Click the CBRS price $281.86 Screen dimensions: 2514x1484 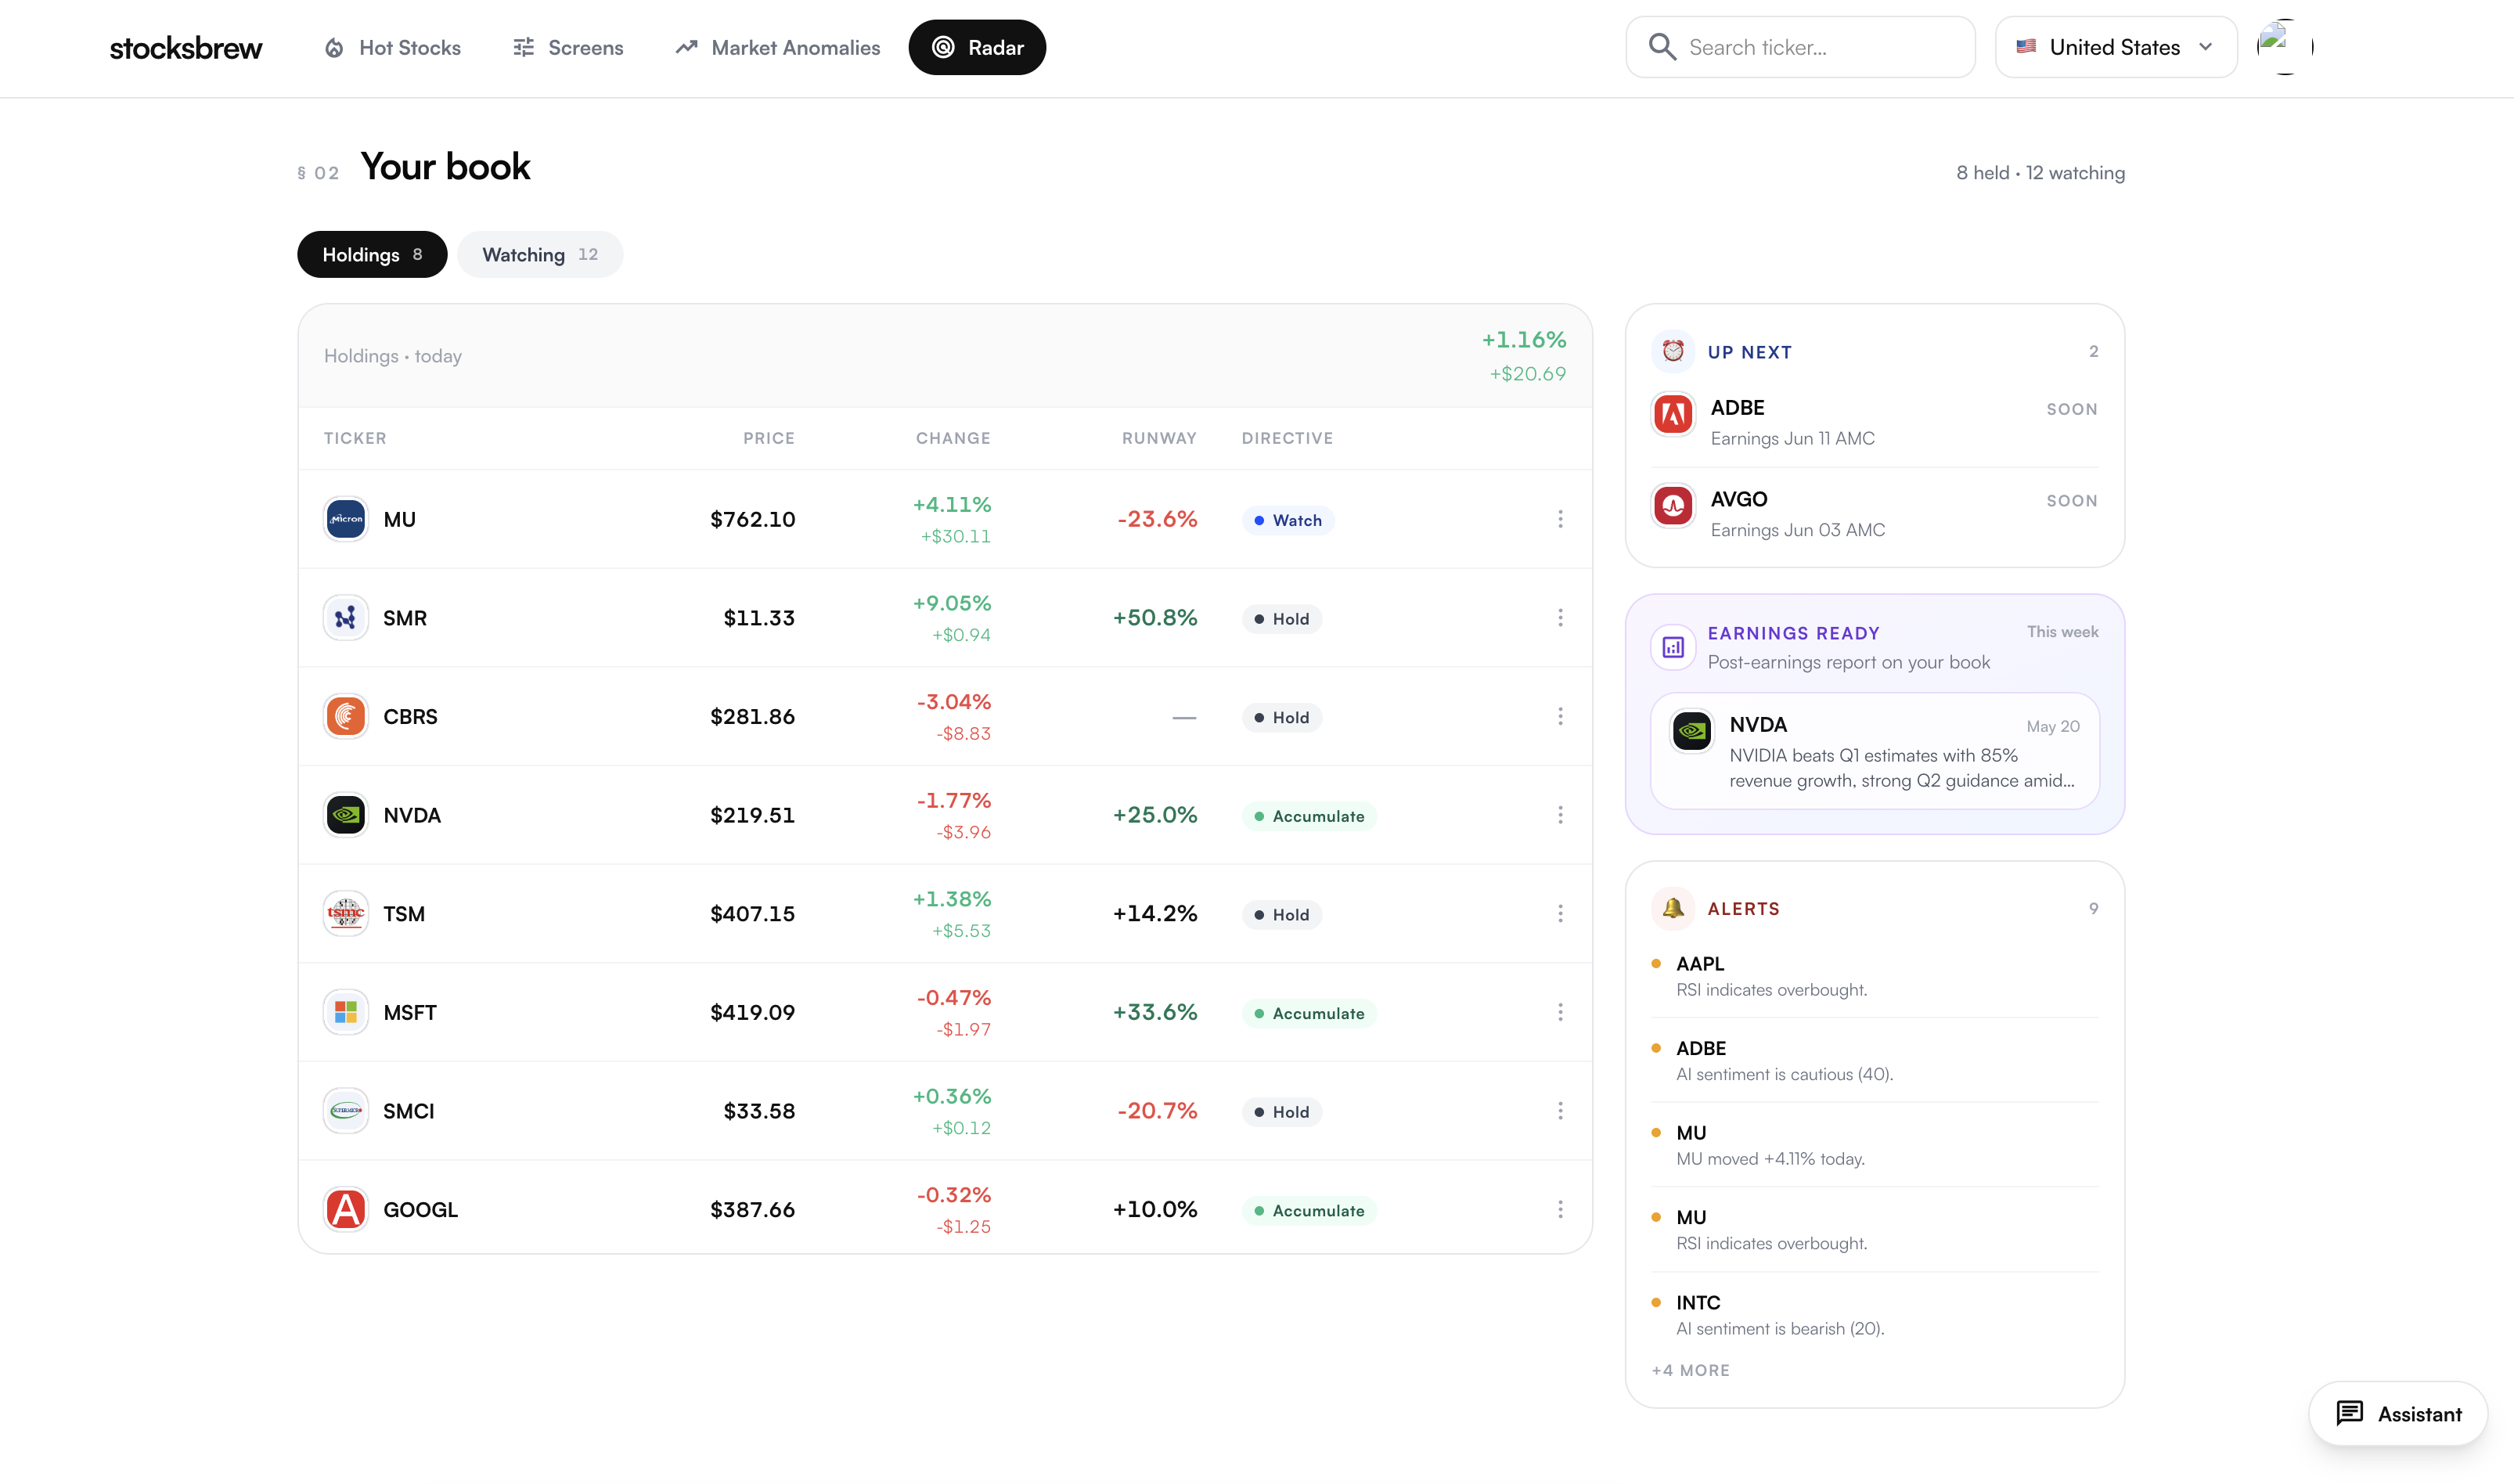click(752, 717)
